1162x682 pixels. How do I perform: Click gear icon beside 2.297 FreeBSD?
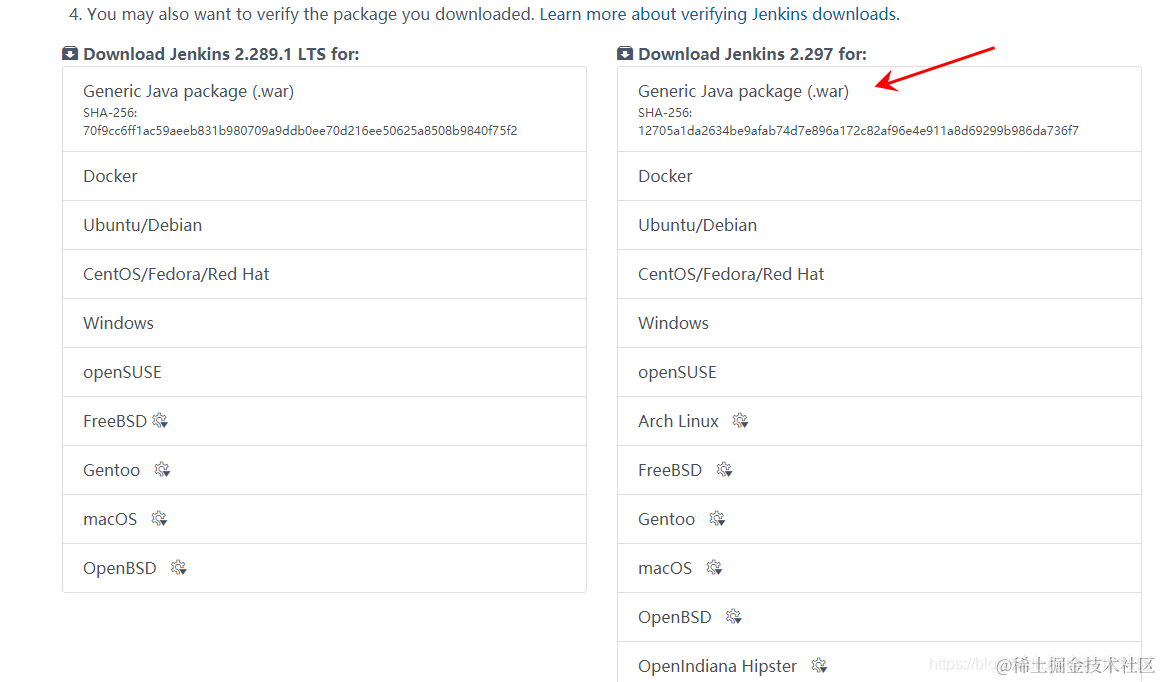(724, 470)
